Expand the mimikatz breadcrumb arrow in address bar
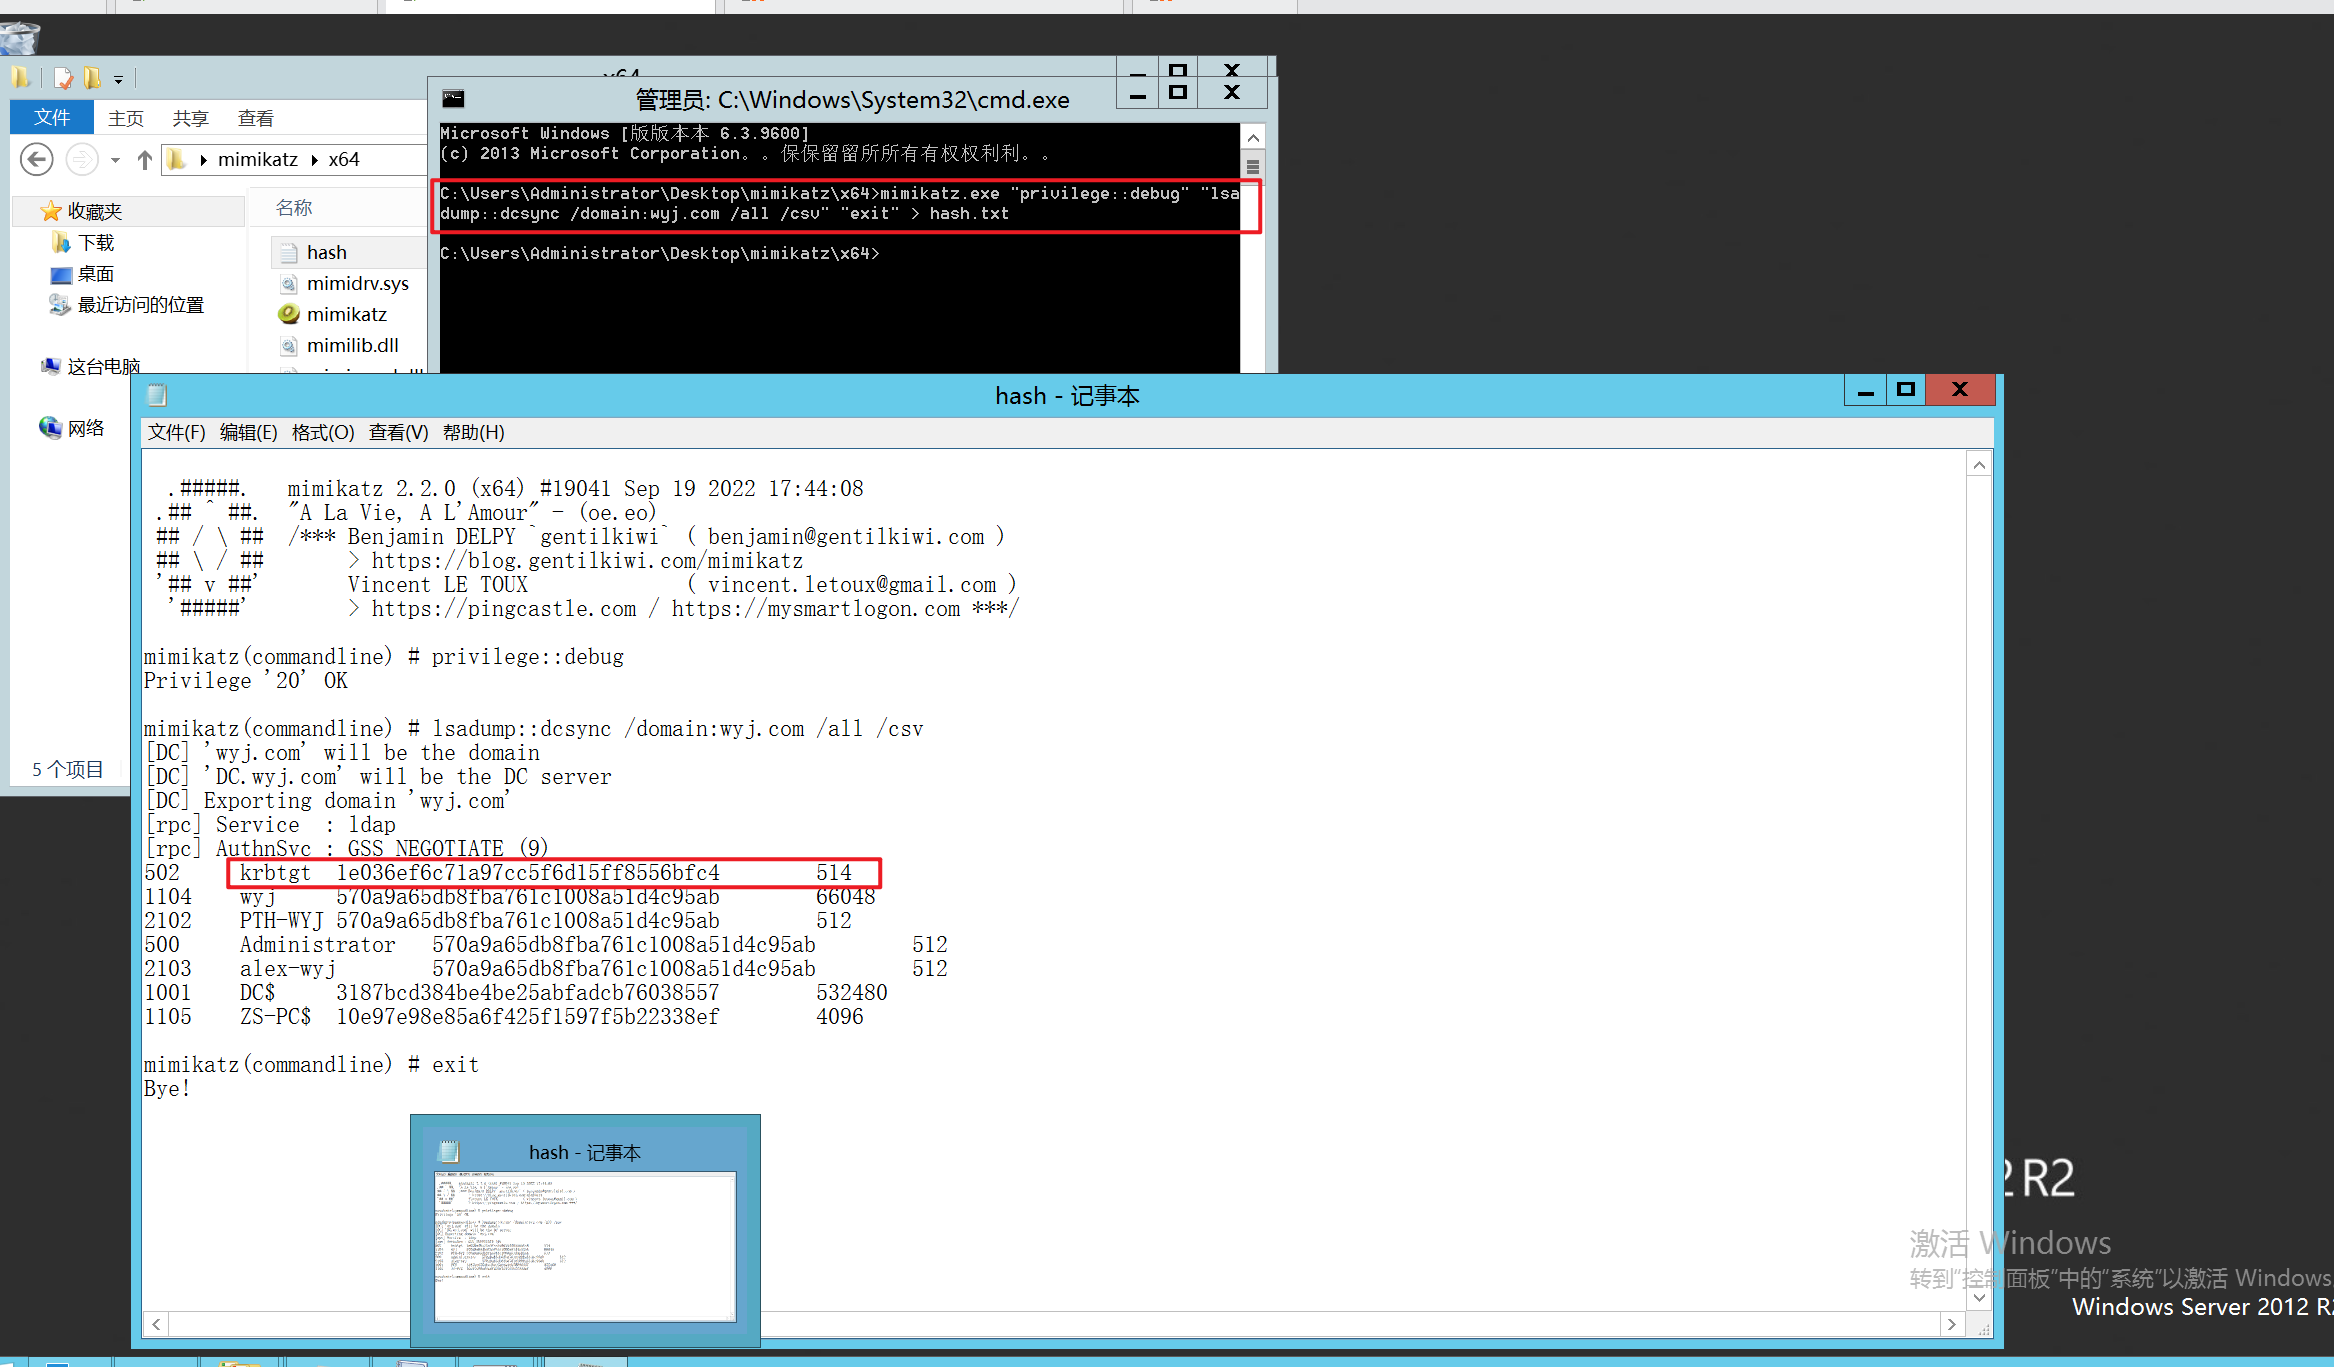 point(314,160)
